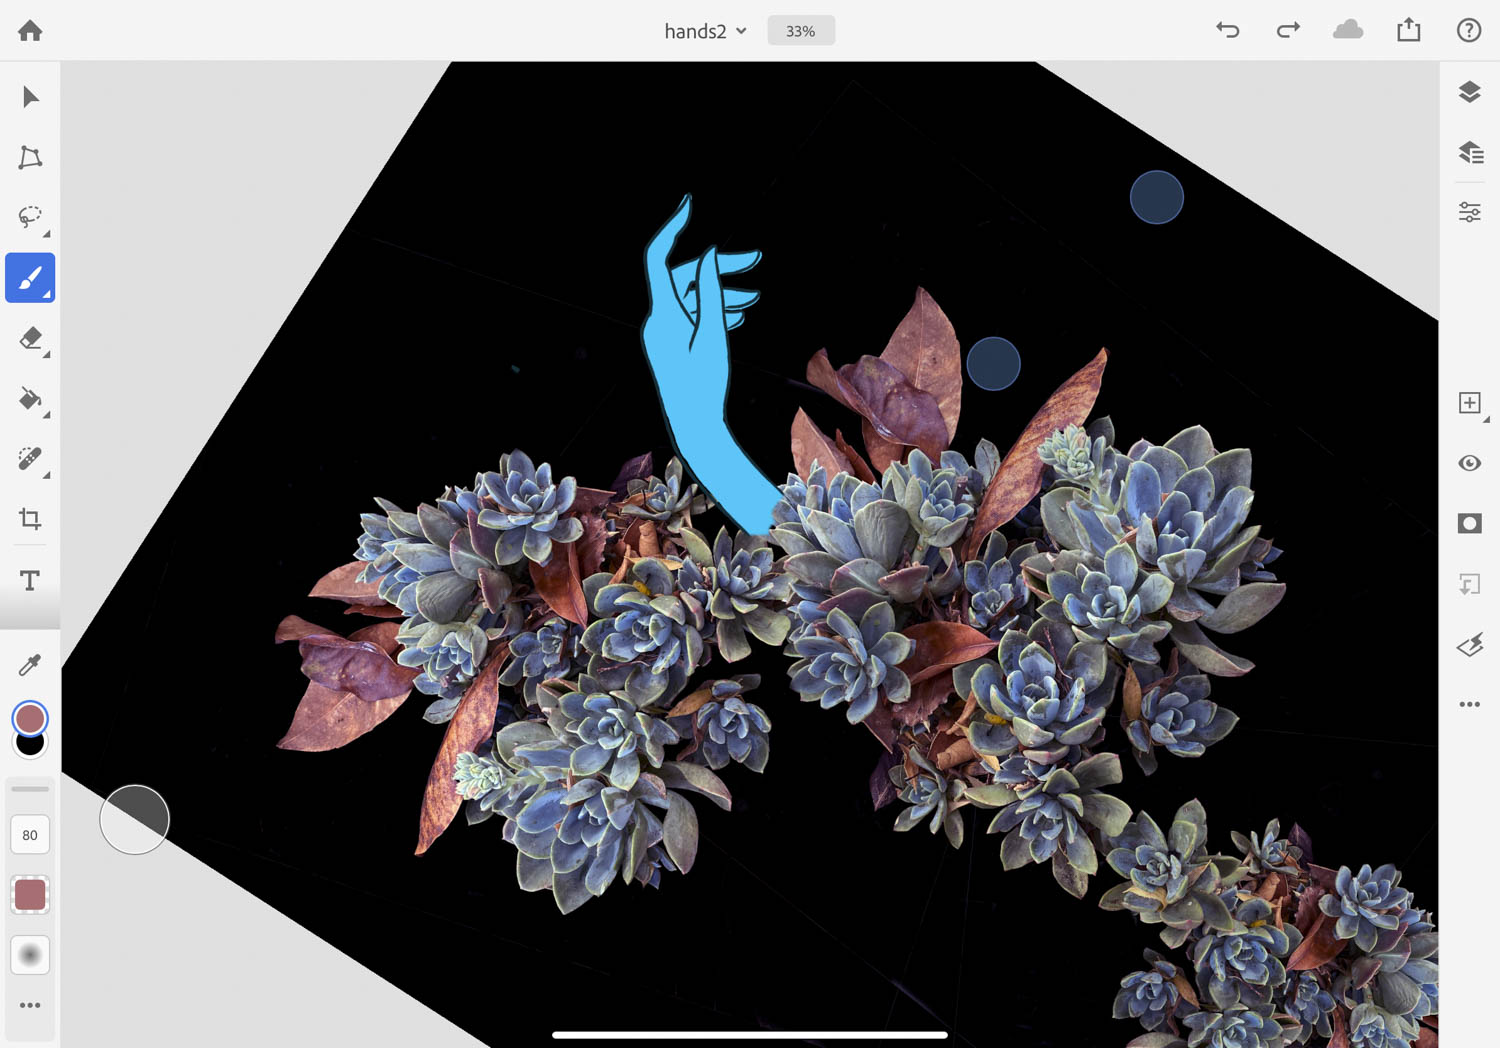Tap the brush size value 80
This screenshot has height=1048, width=1500.
tap(30, 835)
